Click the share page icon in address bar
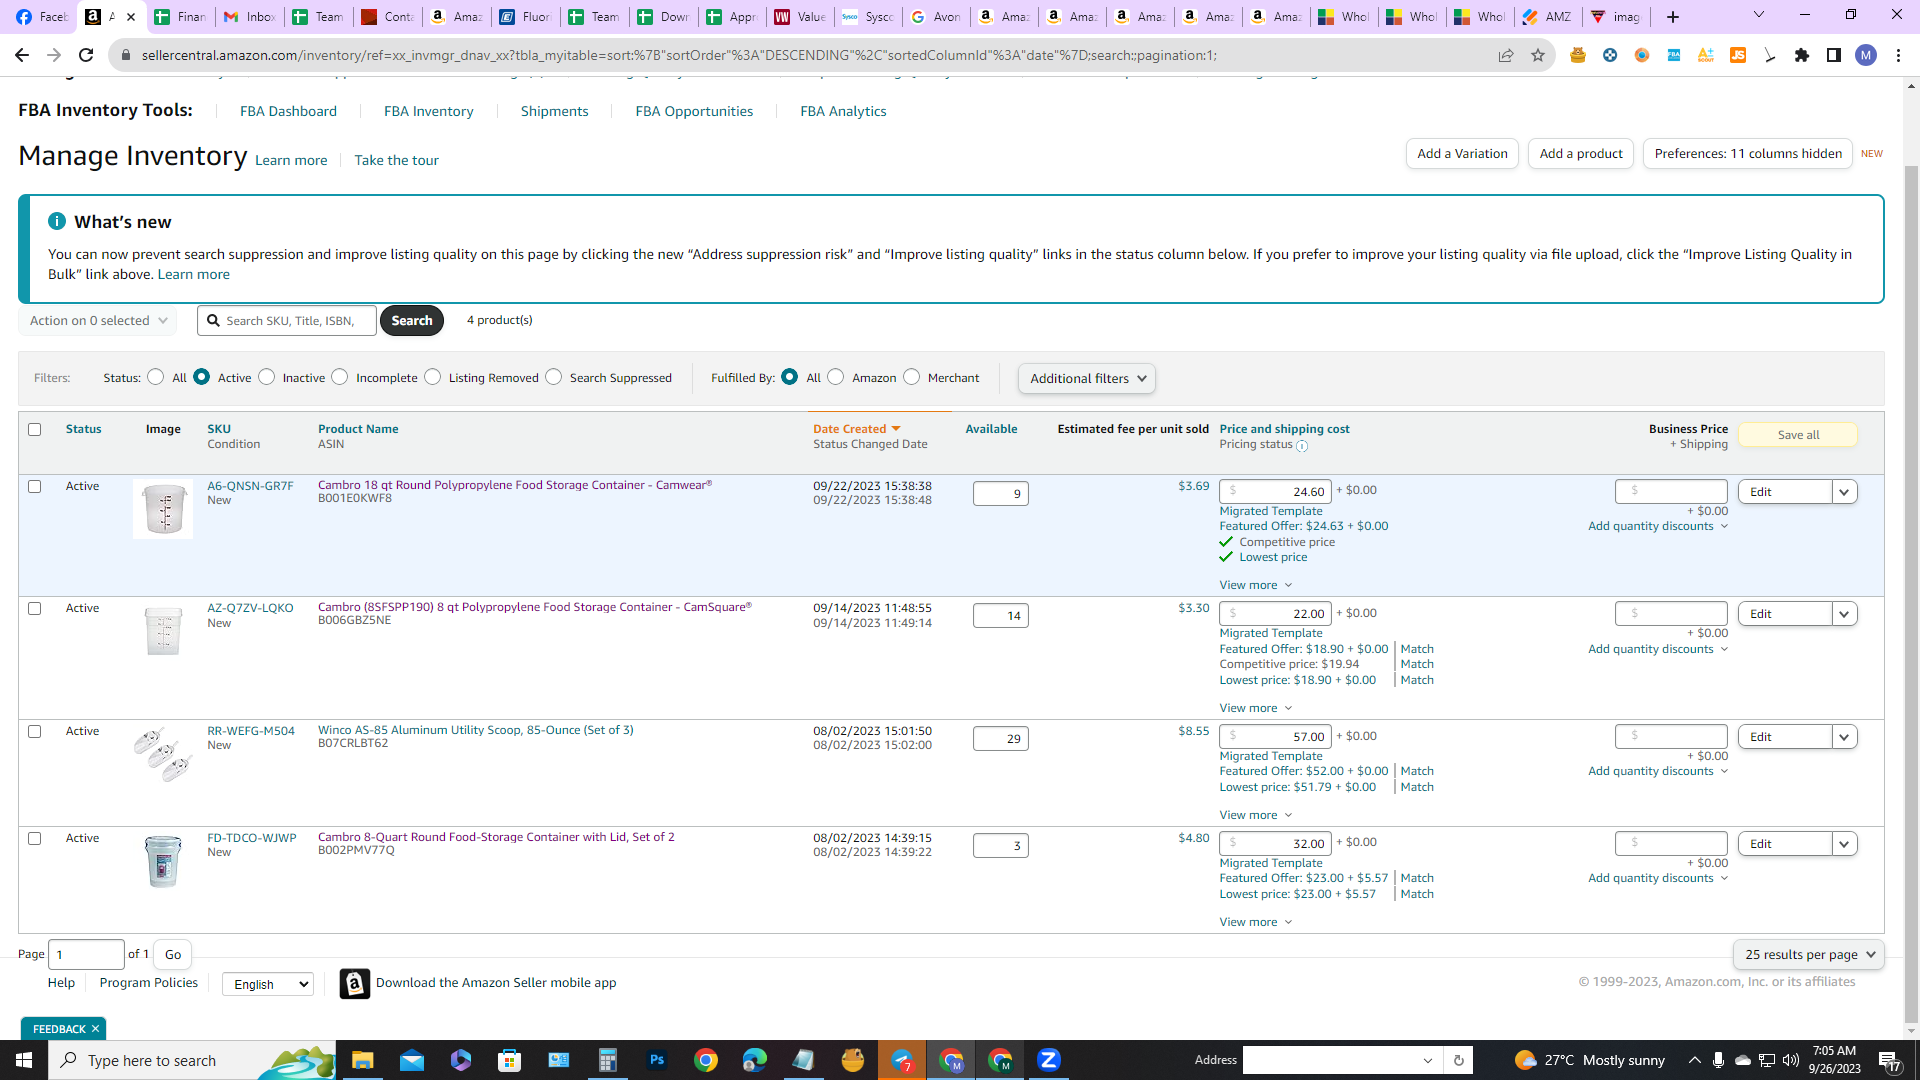The image size is (1920, 1080). pos(1506,55)
